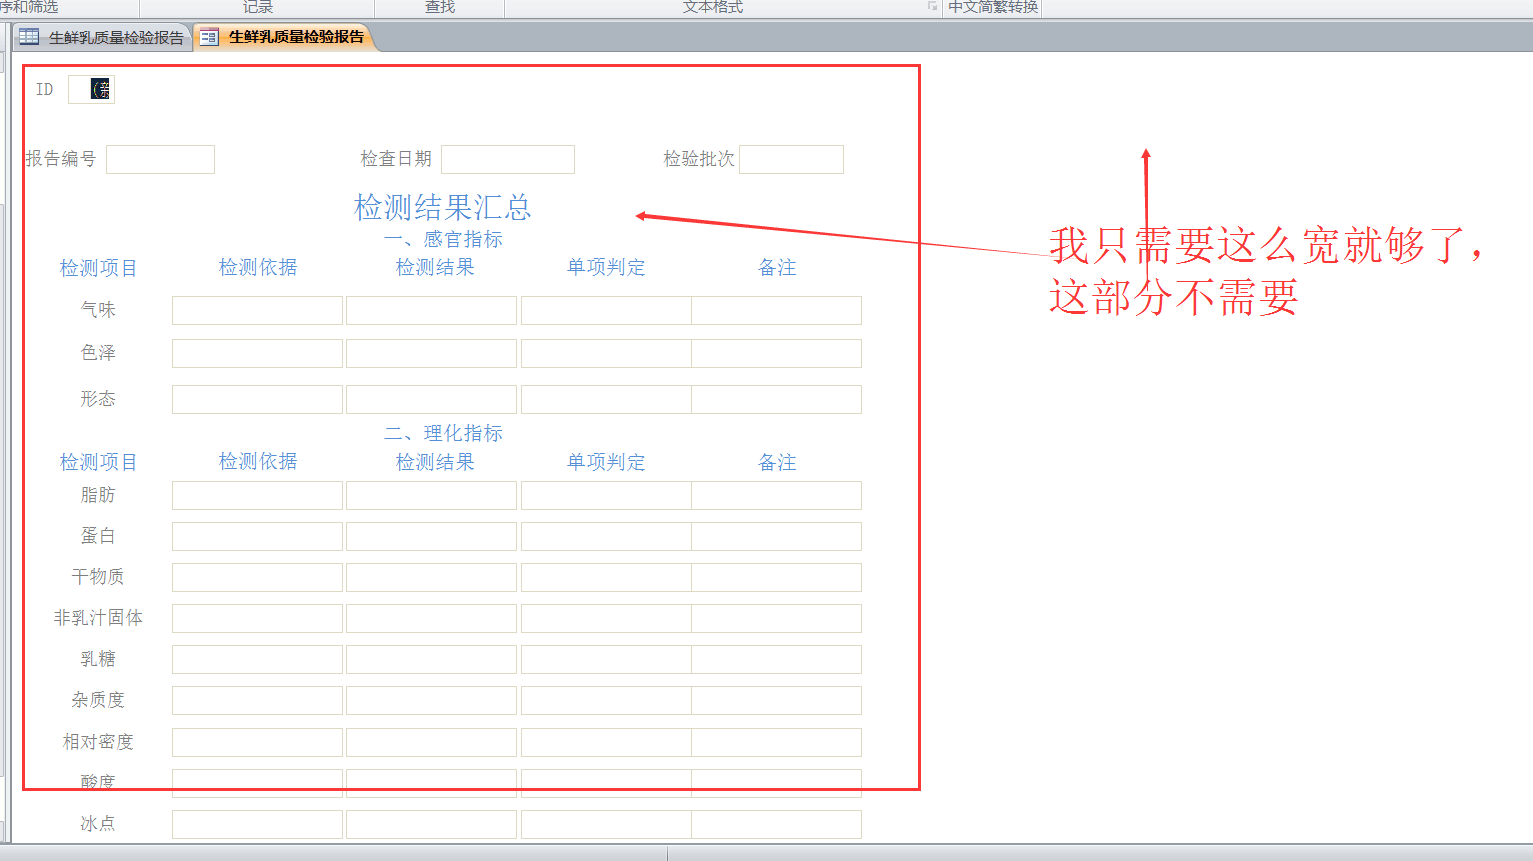
Task: Open the 文本格式 group dialog launcher
Action: point(932,6)
